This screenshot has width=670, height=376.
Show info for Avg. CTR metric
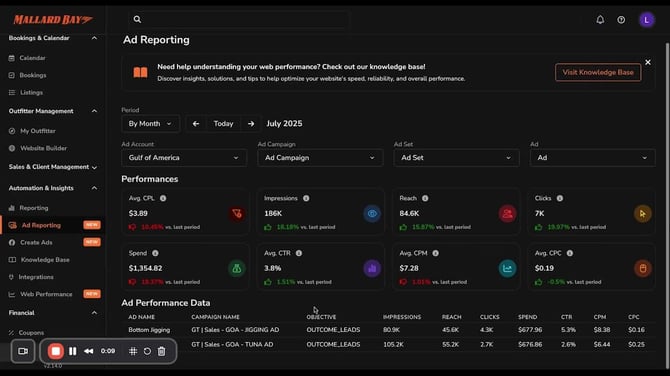(299, 253)
